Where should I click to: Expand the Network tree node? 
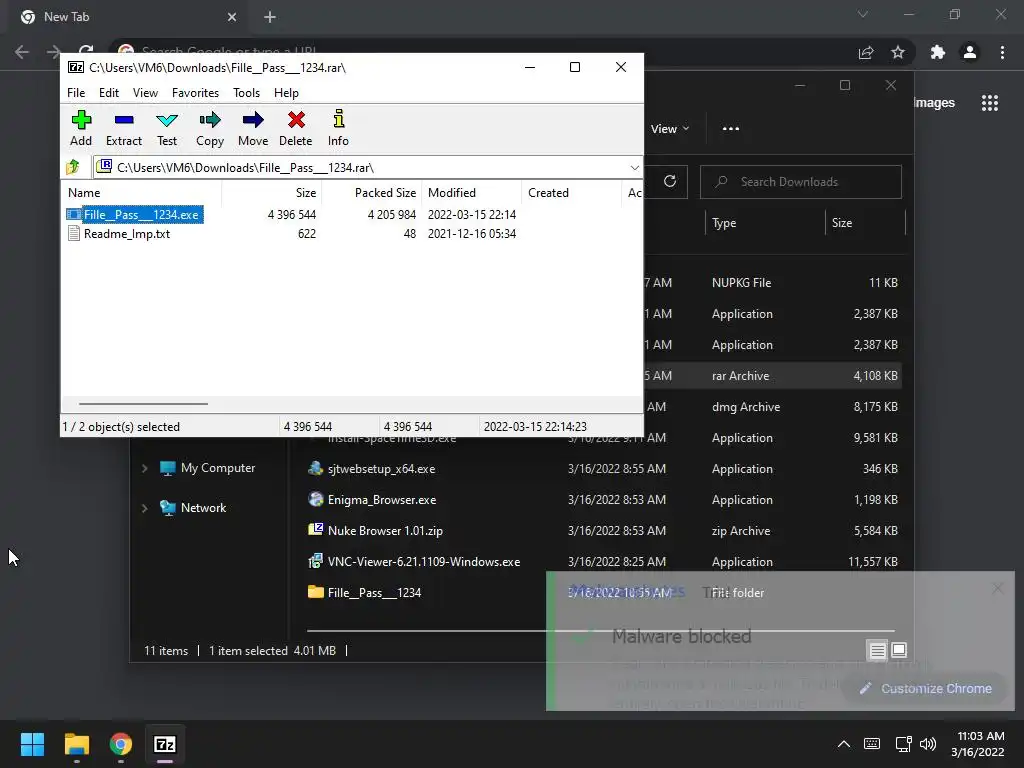coord(144,508)
